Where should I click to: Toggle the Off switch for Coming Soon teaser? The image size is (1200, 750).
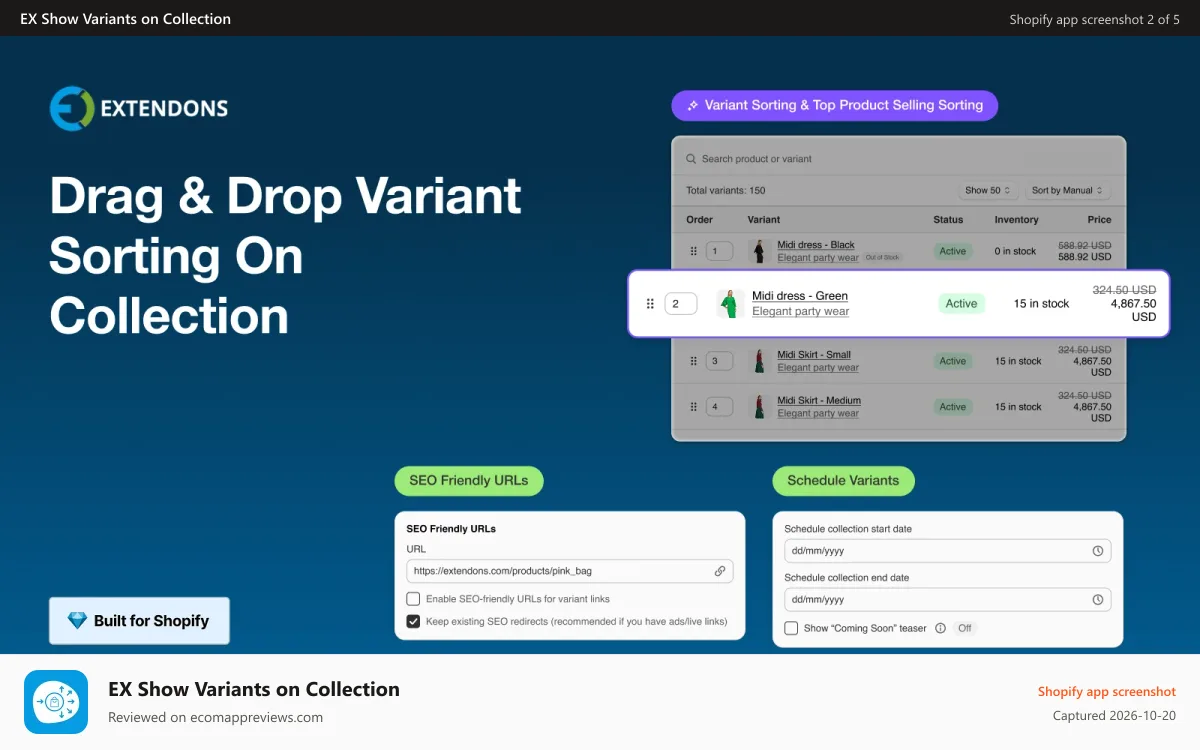pos(964,628)
